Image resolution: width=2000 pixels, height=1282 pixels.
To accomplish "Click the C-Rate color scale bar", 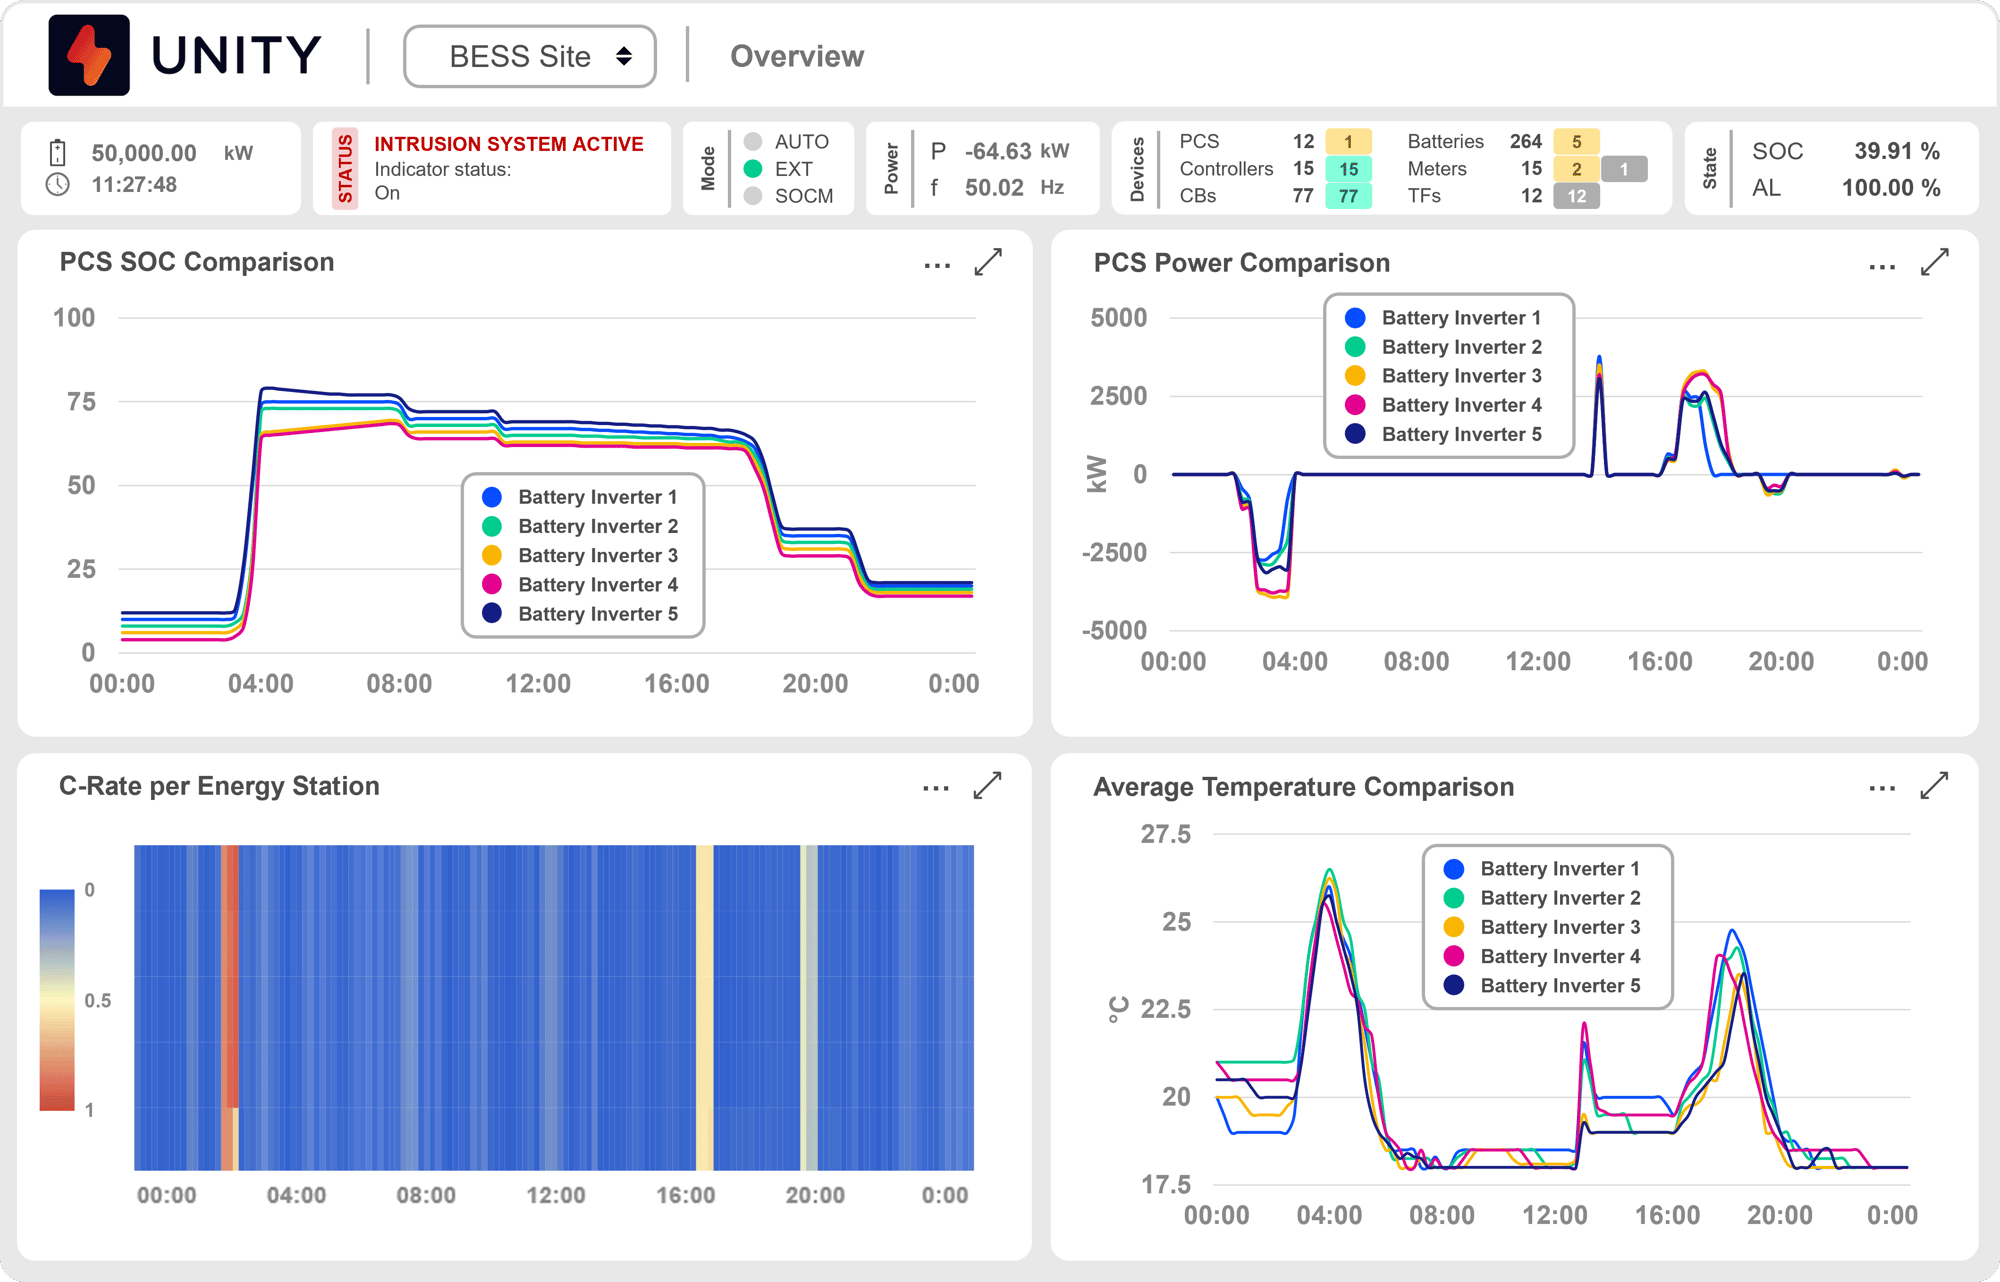I will [x=57, y=999].
